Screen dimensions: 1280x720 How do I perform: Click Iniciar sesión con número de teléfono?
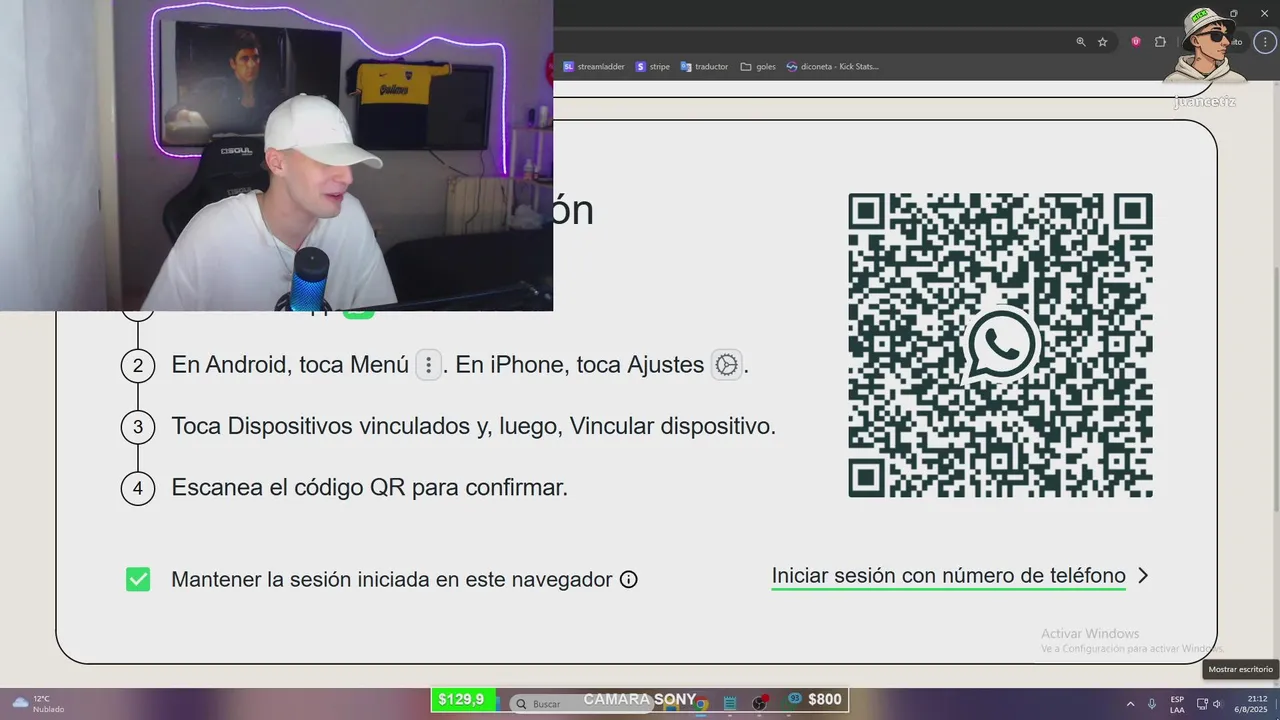(948, 576)
